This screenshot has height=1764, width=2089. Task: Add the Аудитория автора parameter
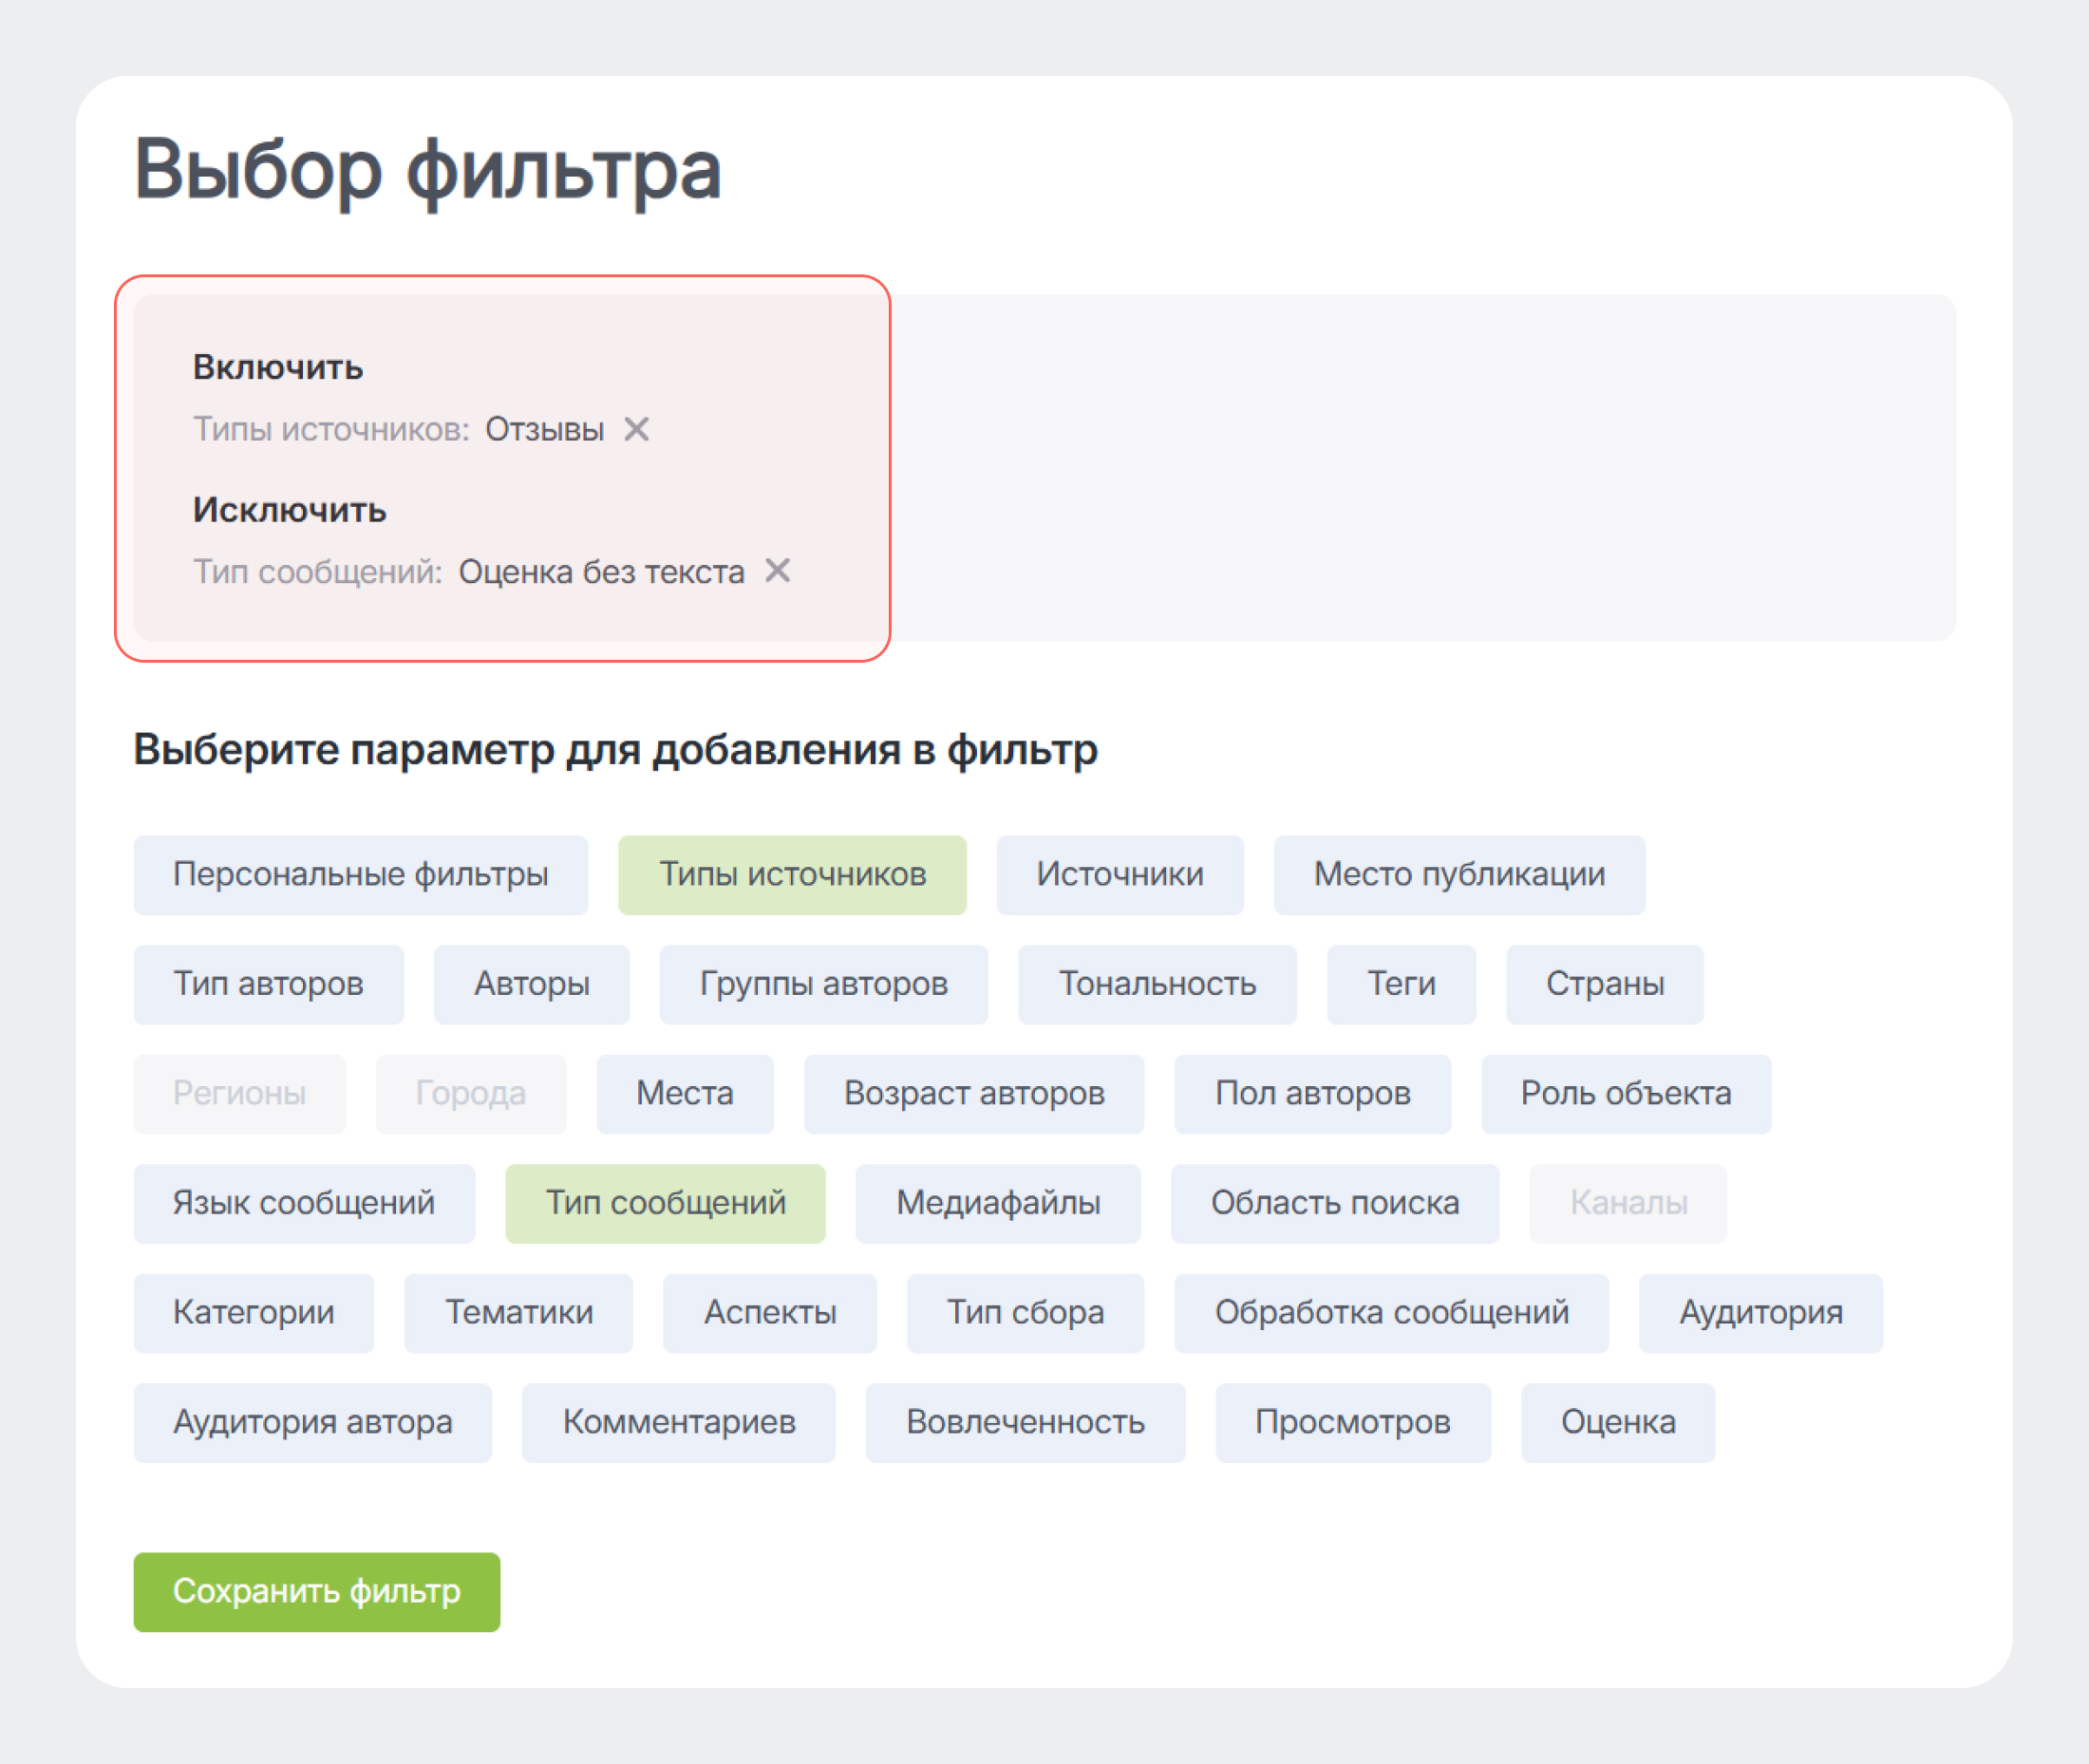pyautogui.click(x=313, y=1422)
